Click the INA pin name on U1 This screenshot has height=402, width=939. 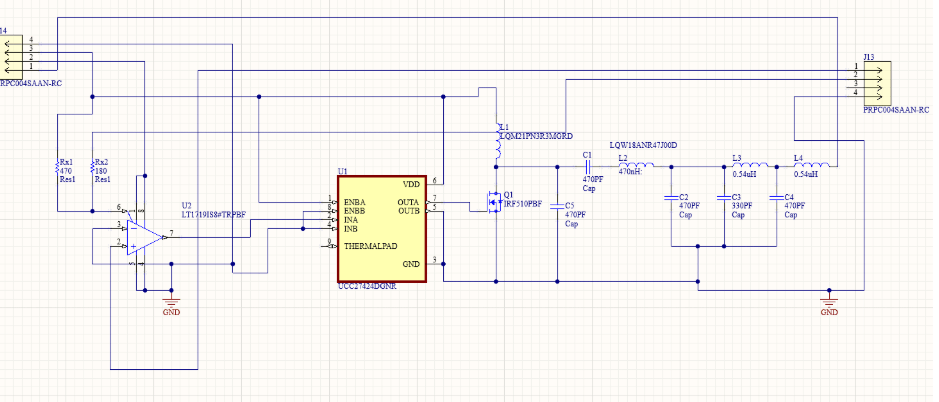coord(351,220)
